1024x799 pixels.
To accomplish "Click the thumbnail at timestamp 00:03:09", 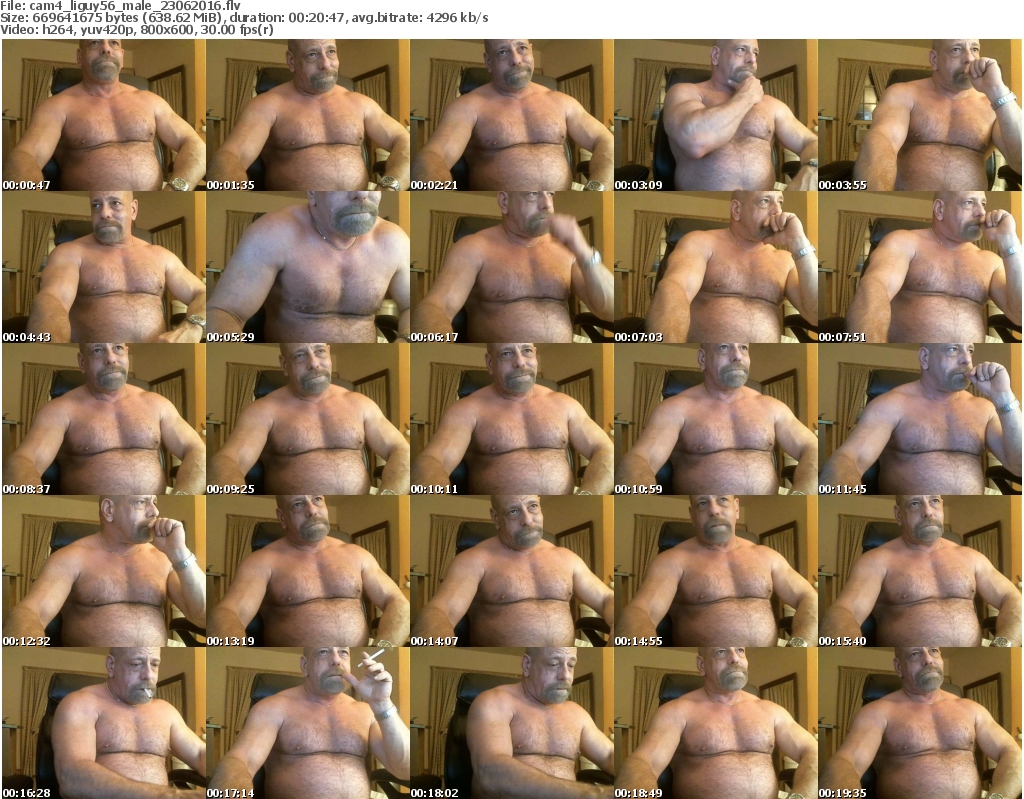I will pos(715,115).
